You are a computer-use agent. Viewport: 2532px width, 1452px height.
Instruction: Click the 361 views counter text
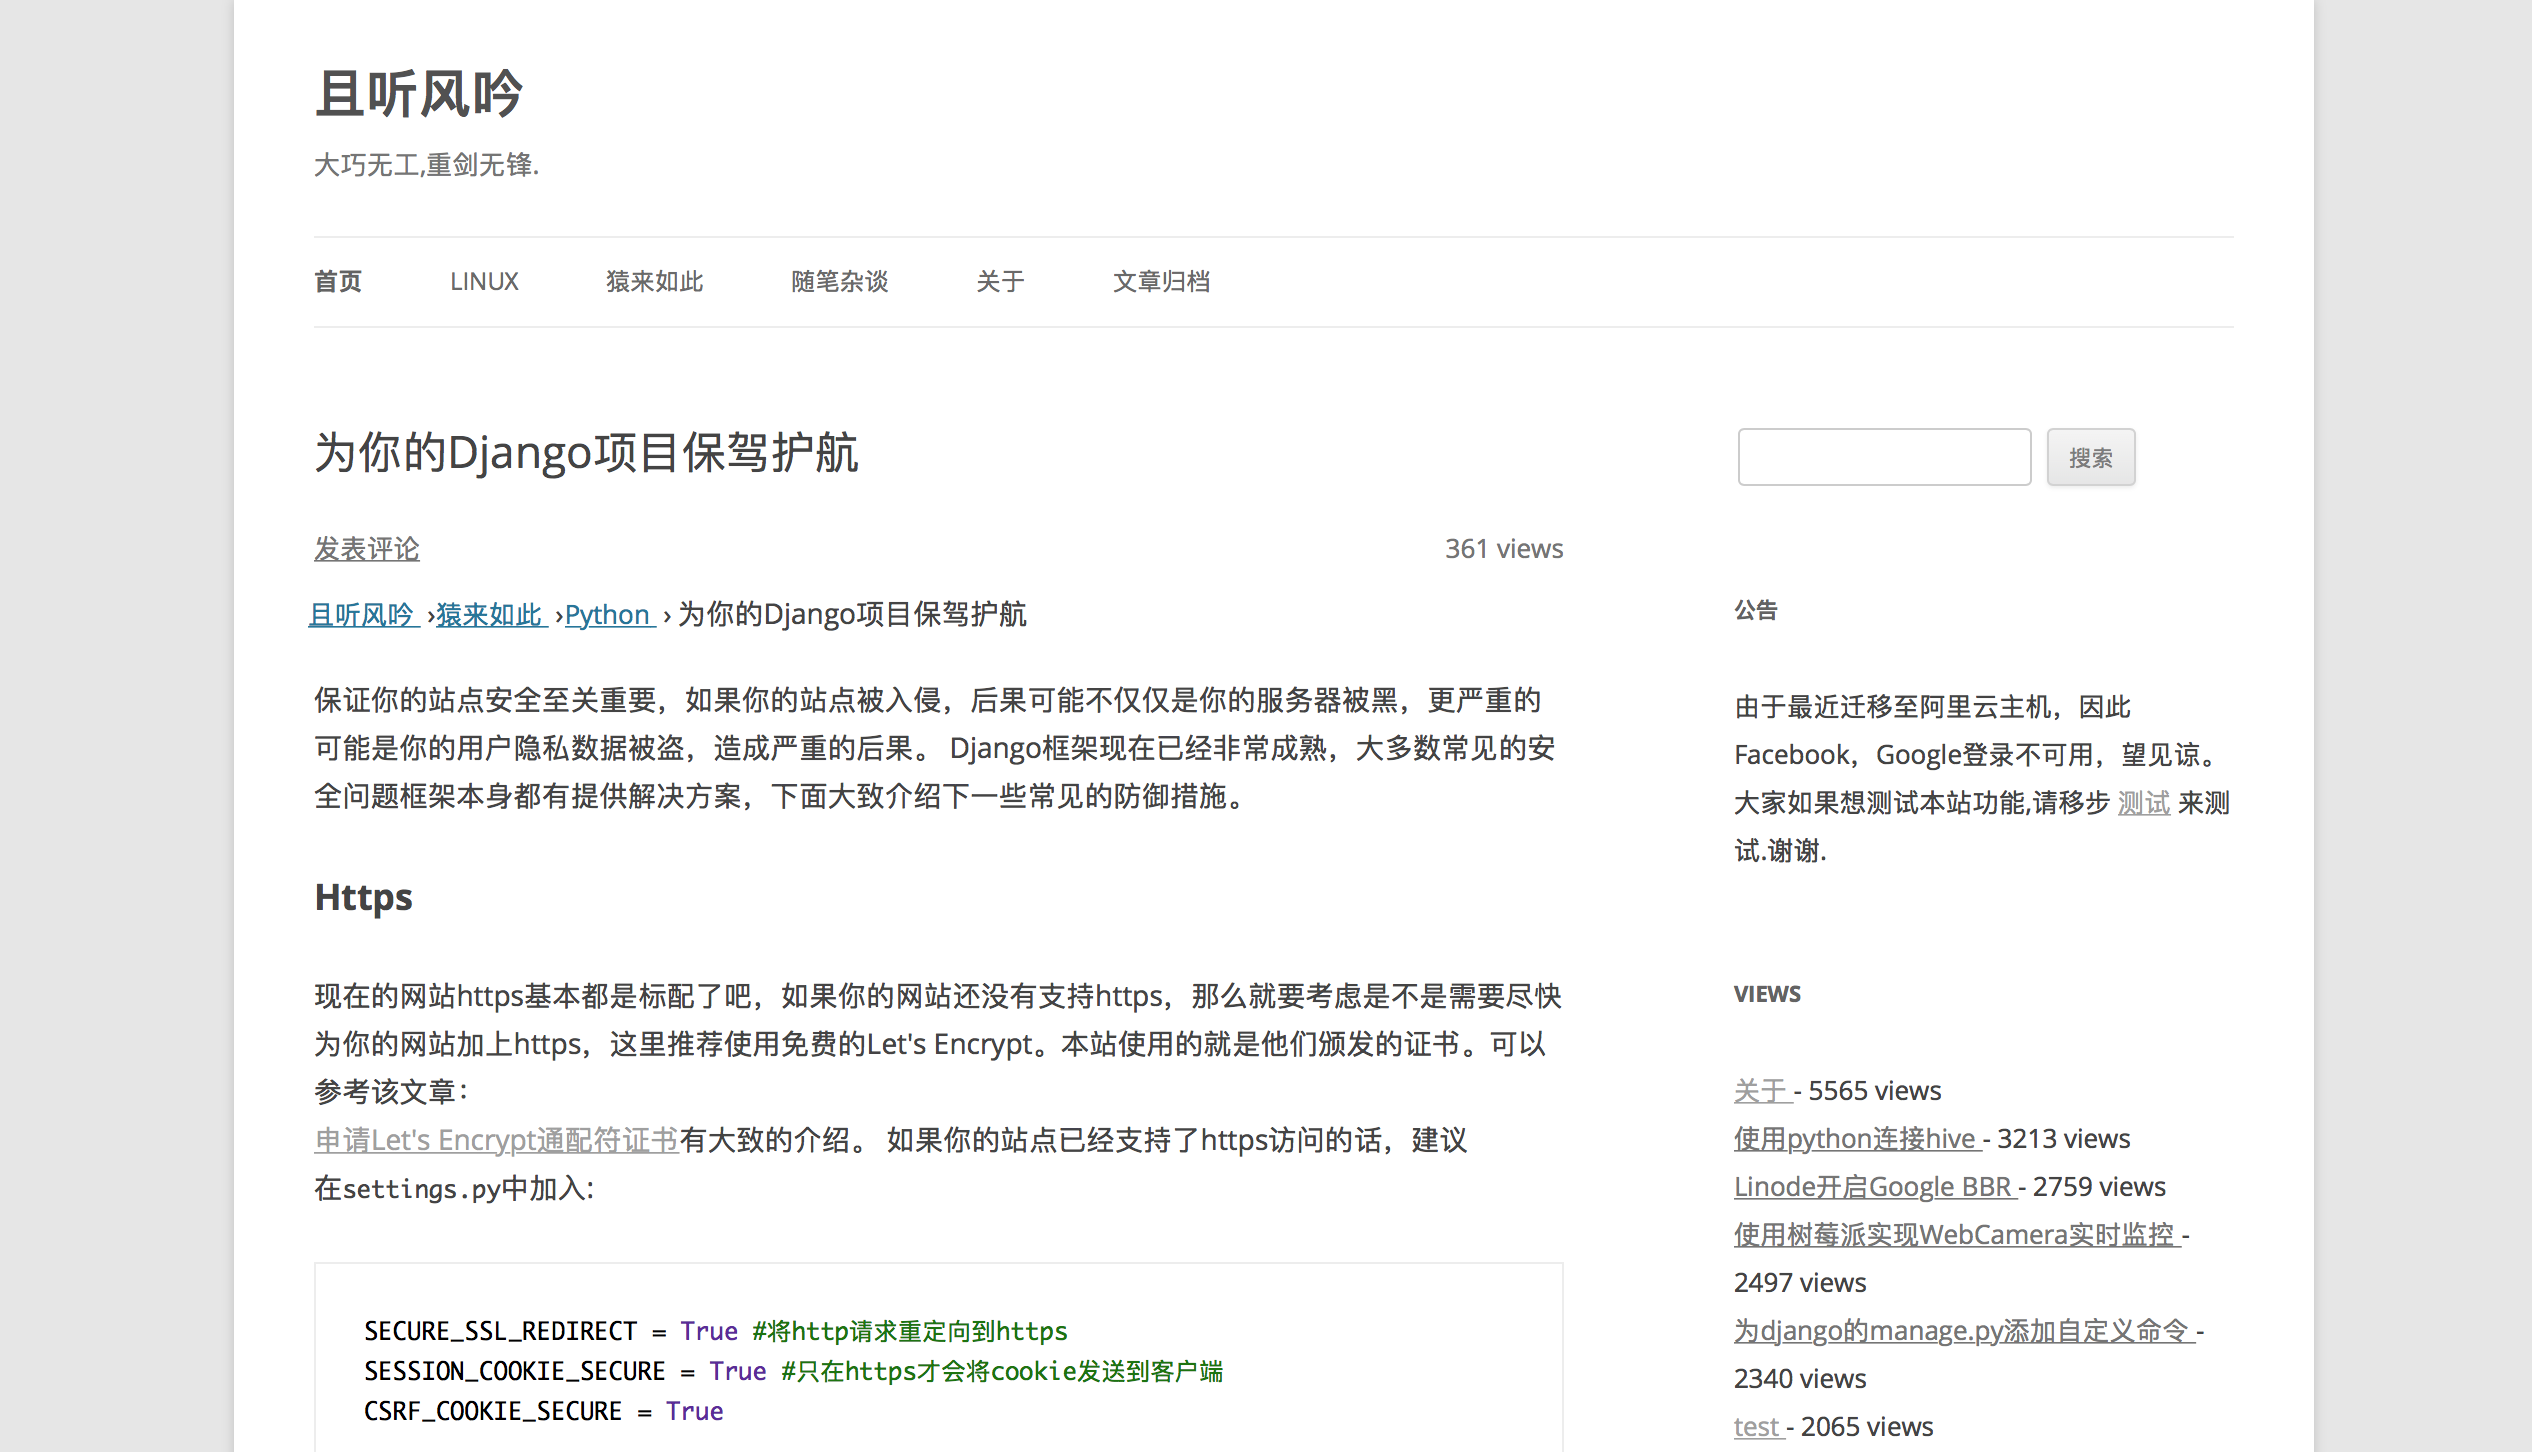tap(1504, 549)
